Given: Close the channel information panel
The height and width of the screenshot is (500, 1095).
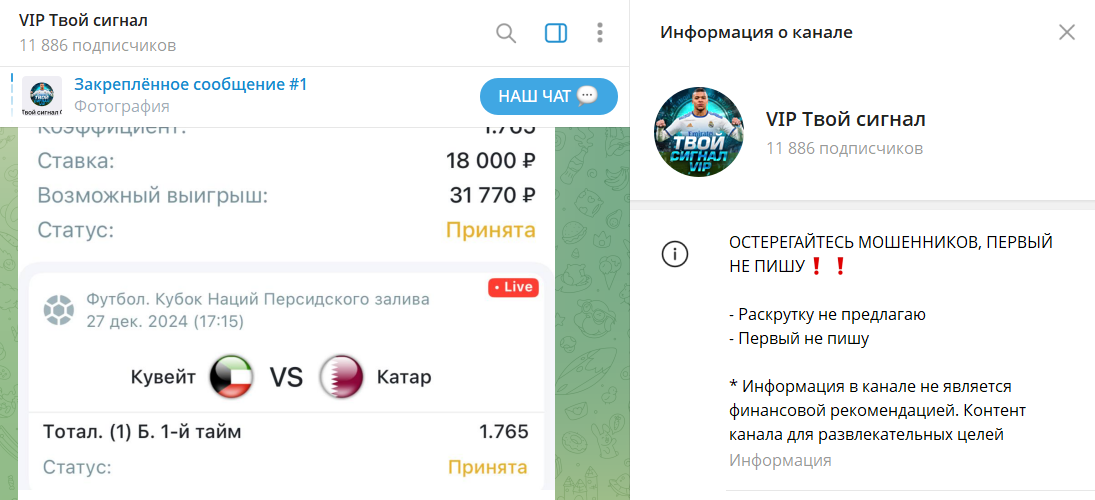Looking at the screenshot, I should pos(1066,32).
